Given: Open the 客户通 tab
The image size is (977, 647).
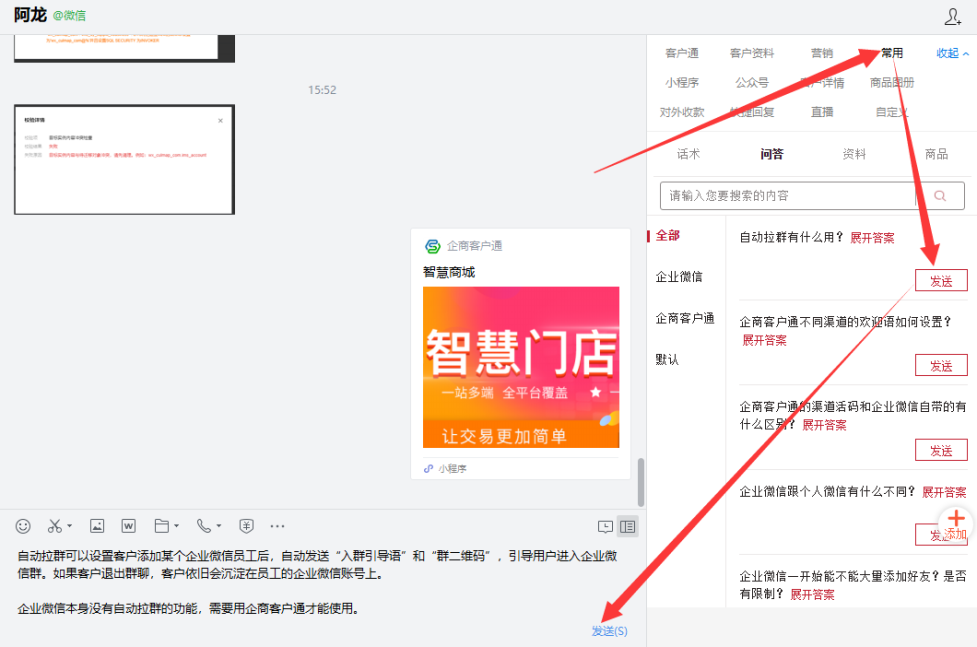Looking at the screenshot, I should [x=682, y=53].
